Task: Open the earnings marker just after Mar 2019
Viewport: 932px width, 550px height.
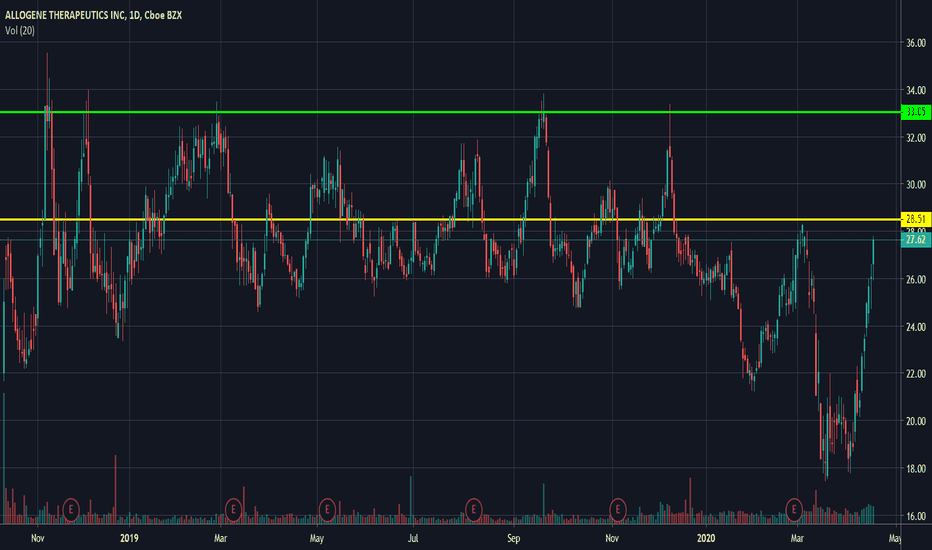Action: pos(234,510)
